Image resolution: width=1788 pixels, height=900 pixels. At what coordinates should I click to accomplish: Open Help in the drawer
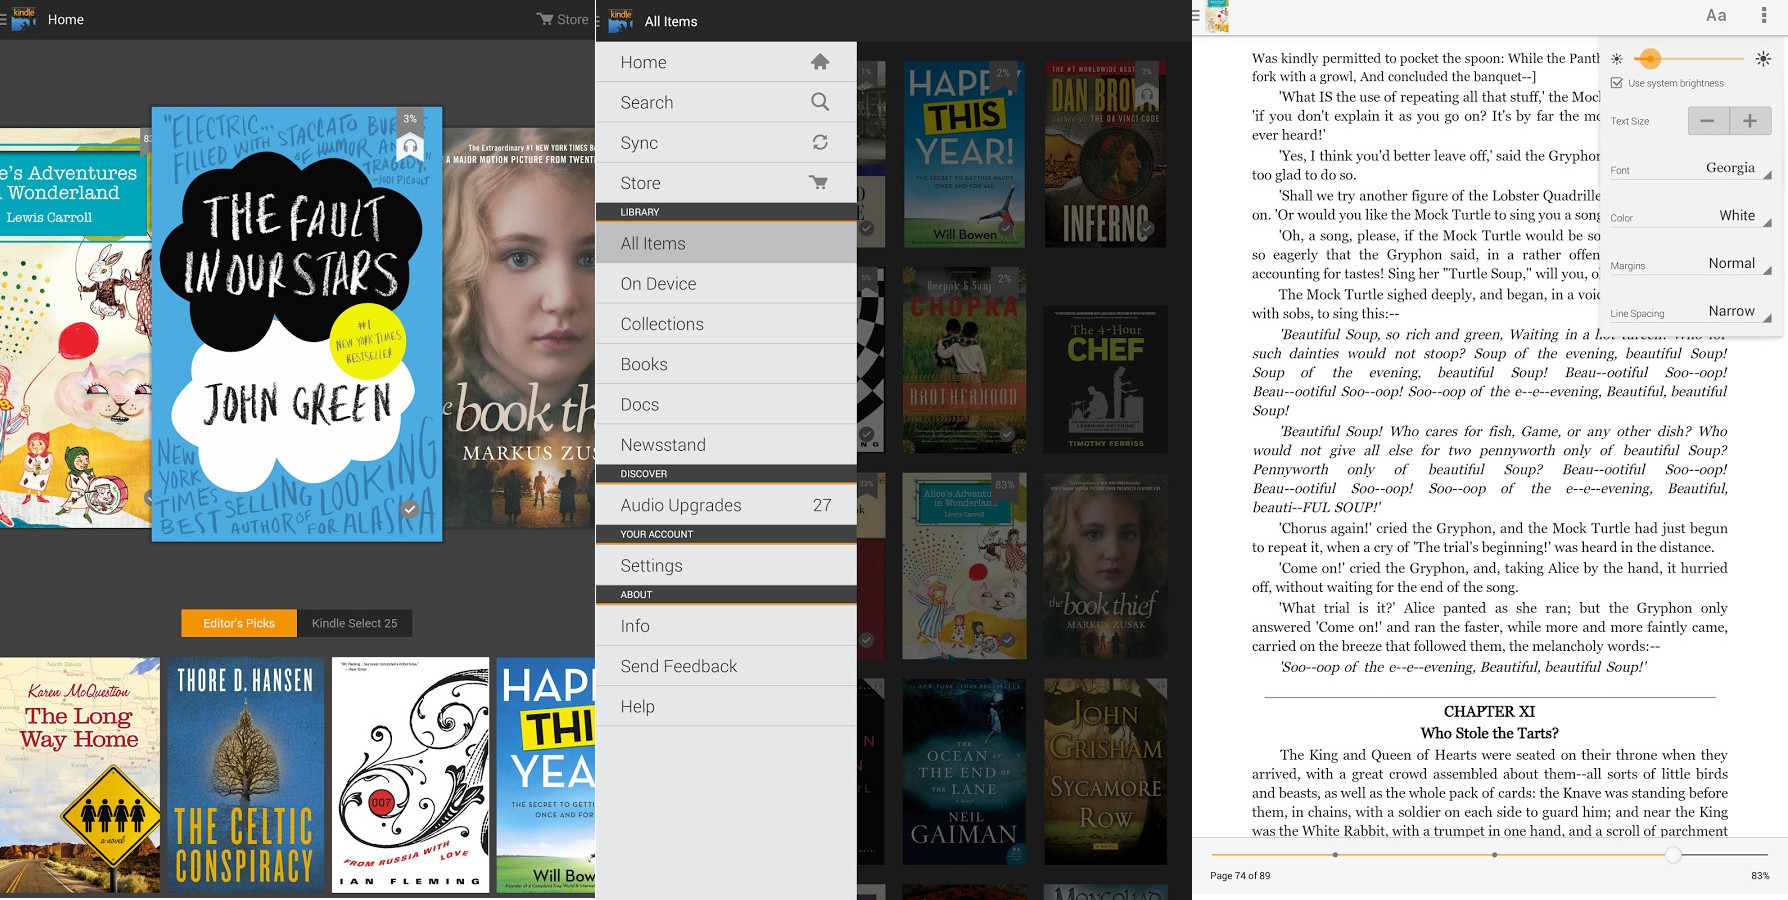tap(726, 706)
